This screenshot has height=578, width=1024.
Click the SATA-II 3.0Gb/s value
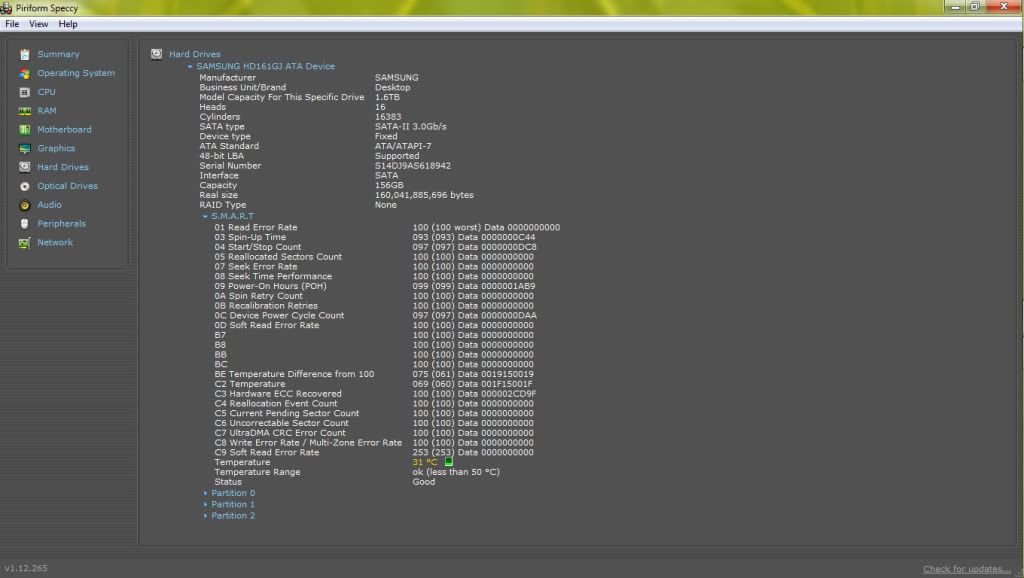click(x=411, y=127)
